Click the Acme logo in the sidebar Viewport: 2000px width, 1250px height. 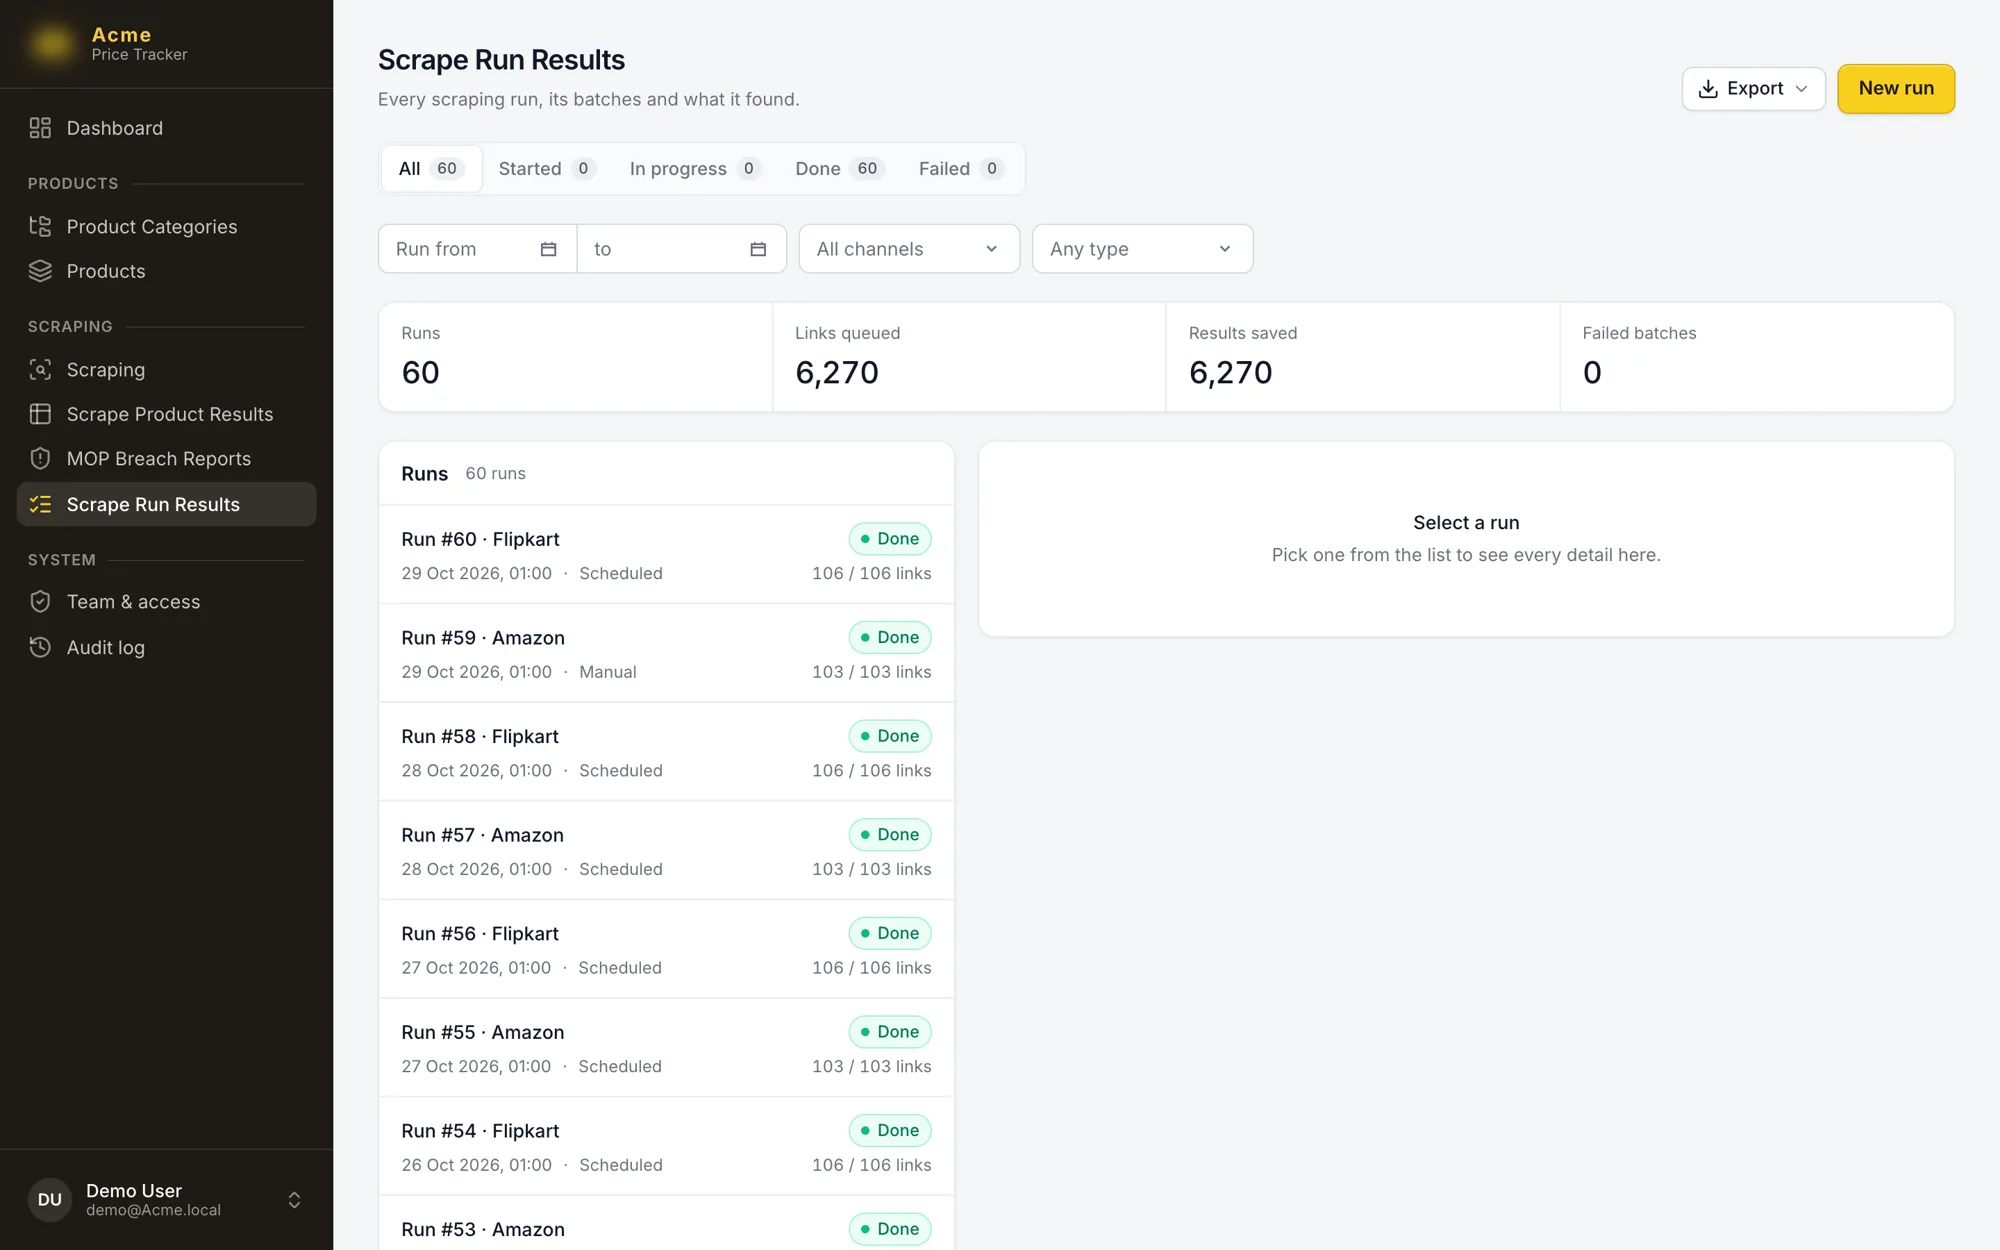tap(52, 44)
